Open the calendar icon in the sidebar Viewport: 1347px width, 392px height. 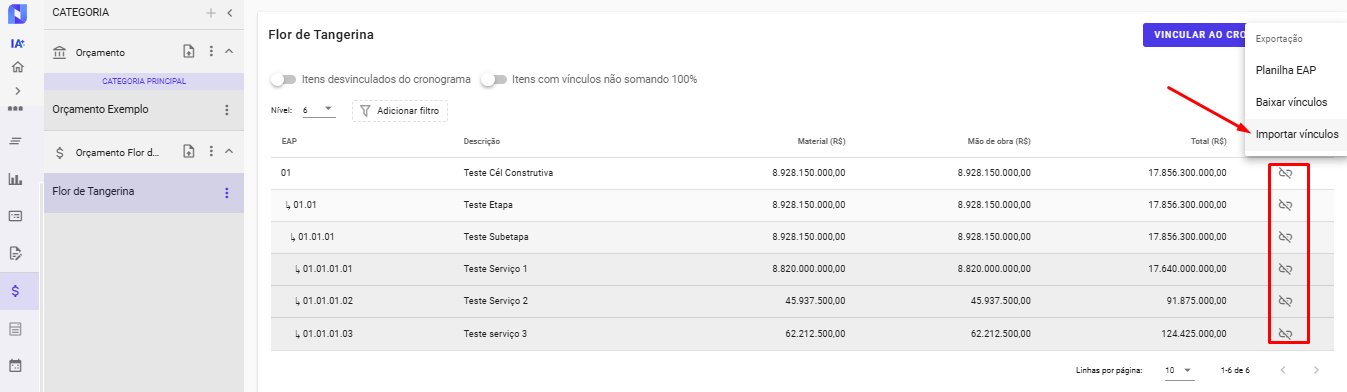16,365
